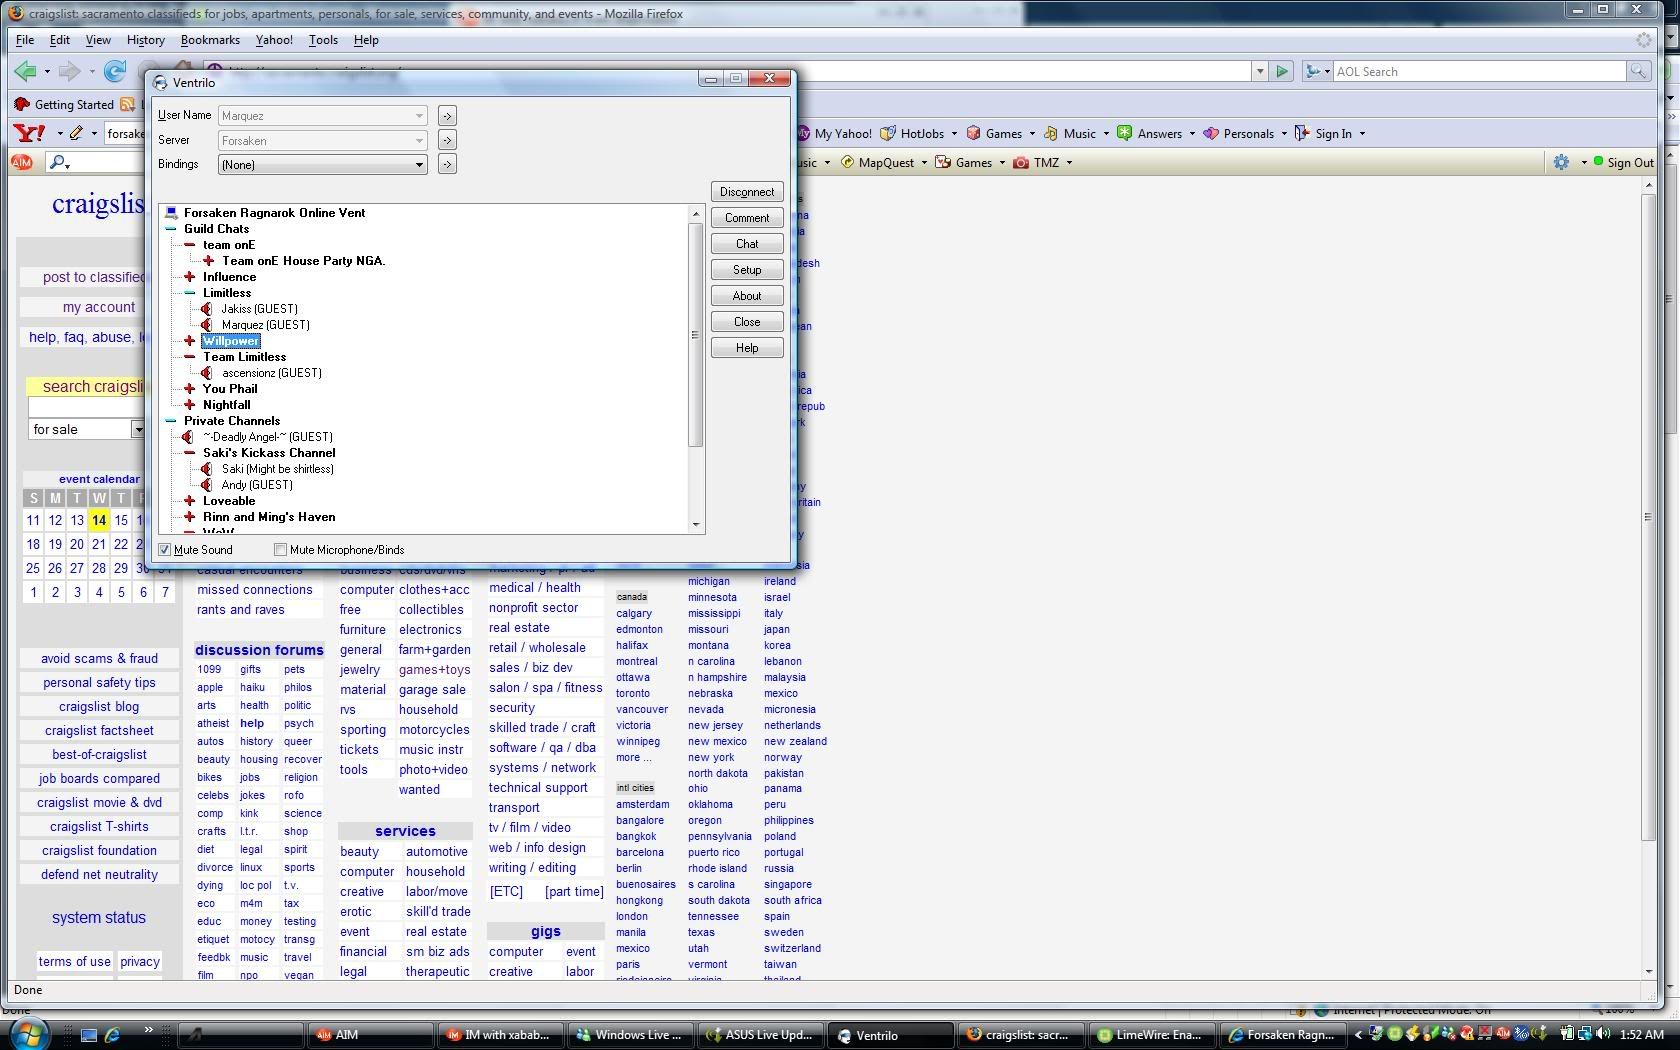Expand the Nightfall channel

[189, 405]
